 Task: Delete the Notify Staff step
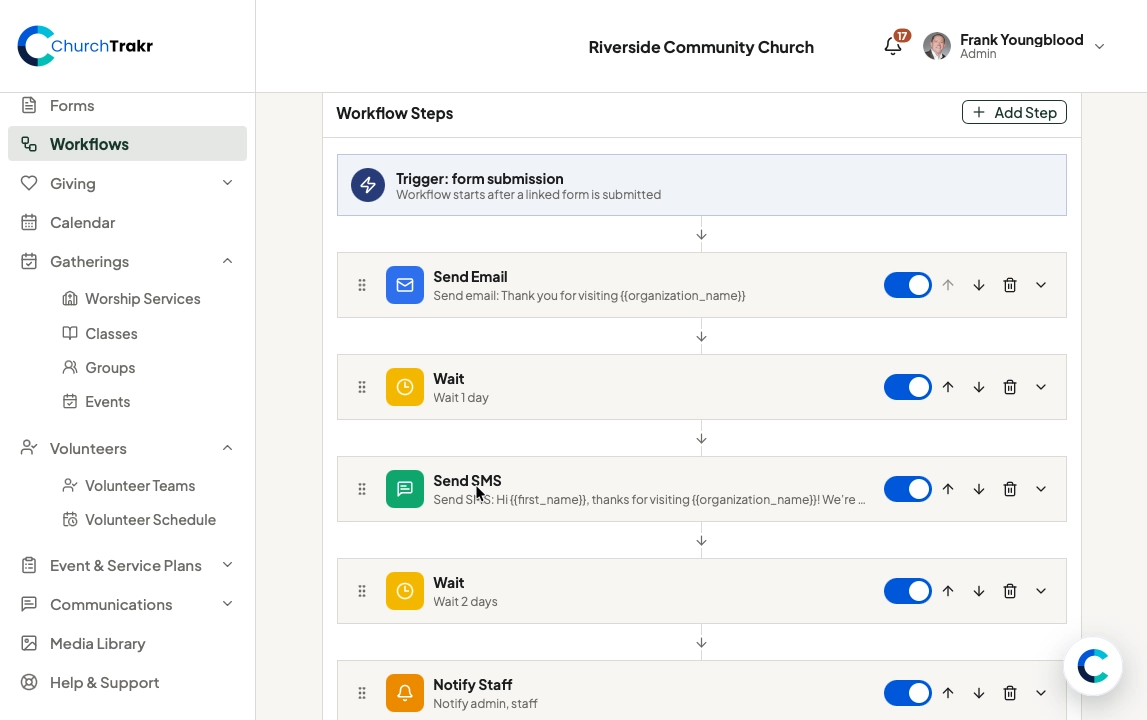click(x=1009, y=693)
